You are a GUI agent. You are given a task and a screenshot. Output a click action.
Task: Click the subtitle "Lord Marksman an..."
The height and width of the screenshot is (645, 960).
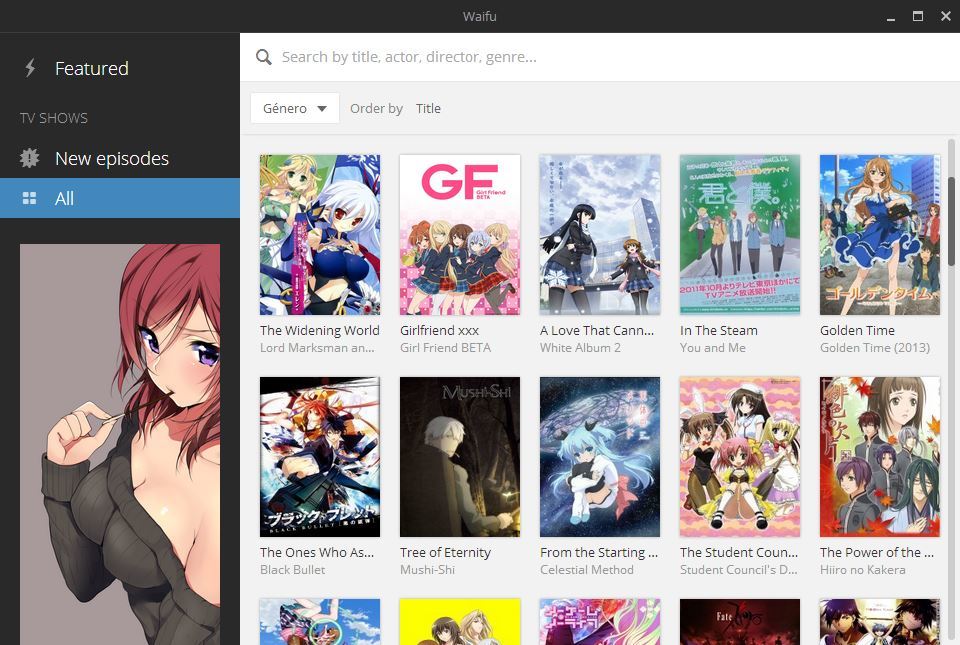point(317,348)
